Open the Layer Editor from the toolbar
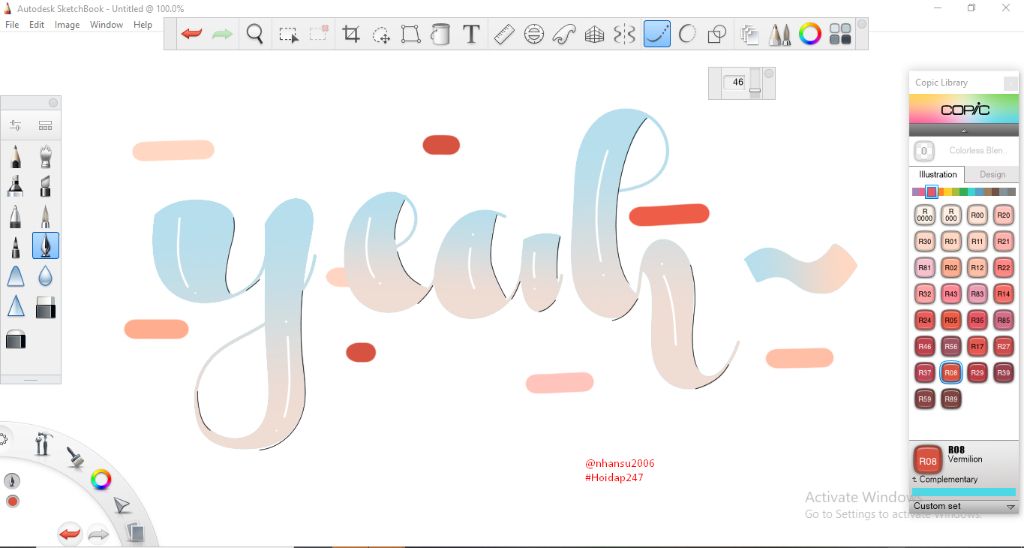 [x=749, y=34]
